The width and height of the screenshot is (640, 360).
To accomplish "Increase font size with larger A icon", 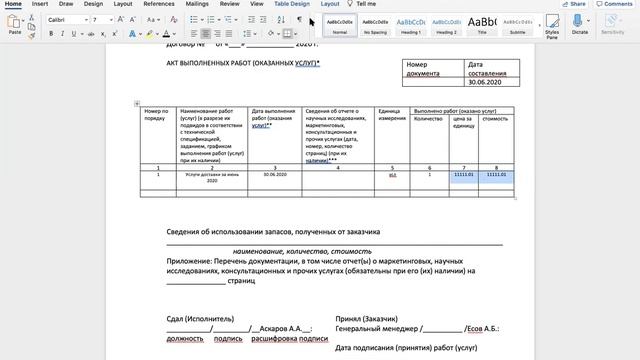I will [121, 20].
